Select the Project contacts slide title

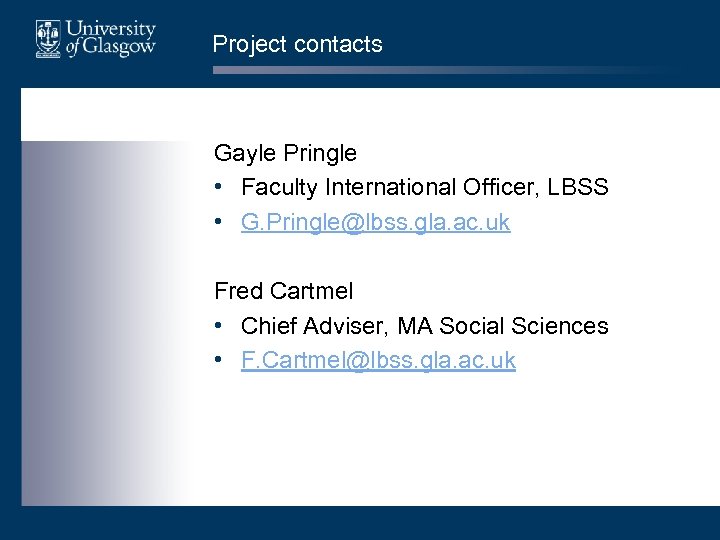(x=297, y=44)
